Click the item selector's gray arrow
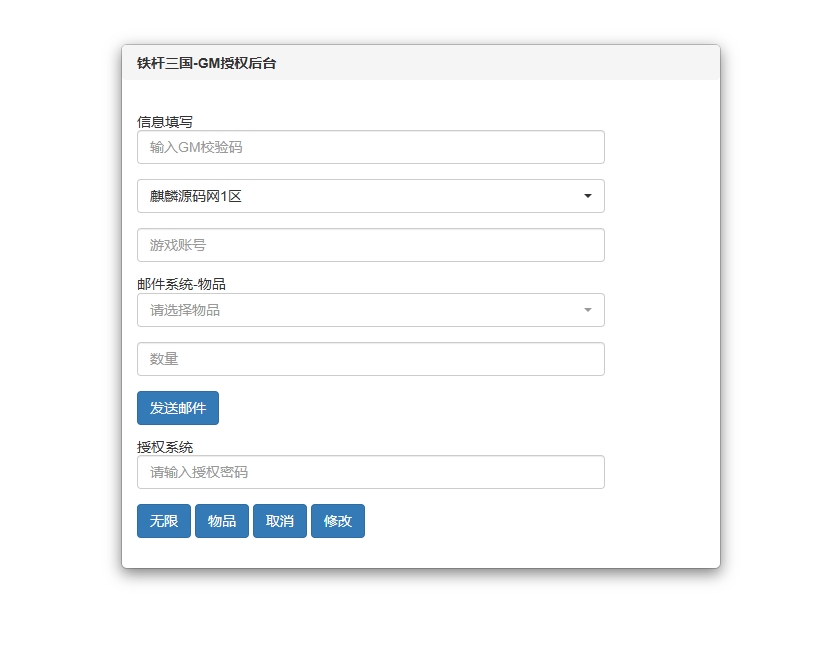The width and height of the screenshot is (814, 661). pyautogui.click(x=588, y=310)
